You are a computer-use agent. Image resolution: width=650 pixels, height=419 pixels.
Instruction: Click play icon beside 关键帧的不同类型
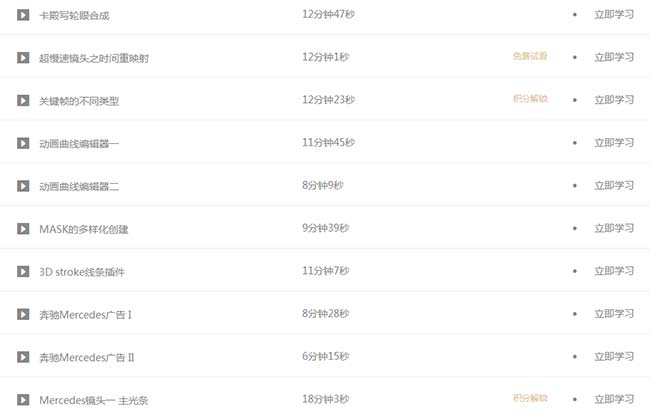click(x=23, y=100)
